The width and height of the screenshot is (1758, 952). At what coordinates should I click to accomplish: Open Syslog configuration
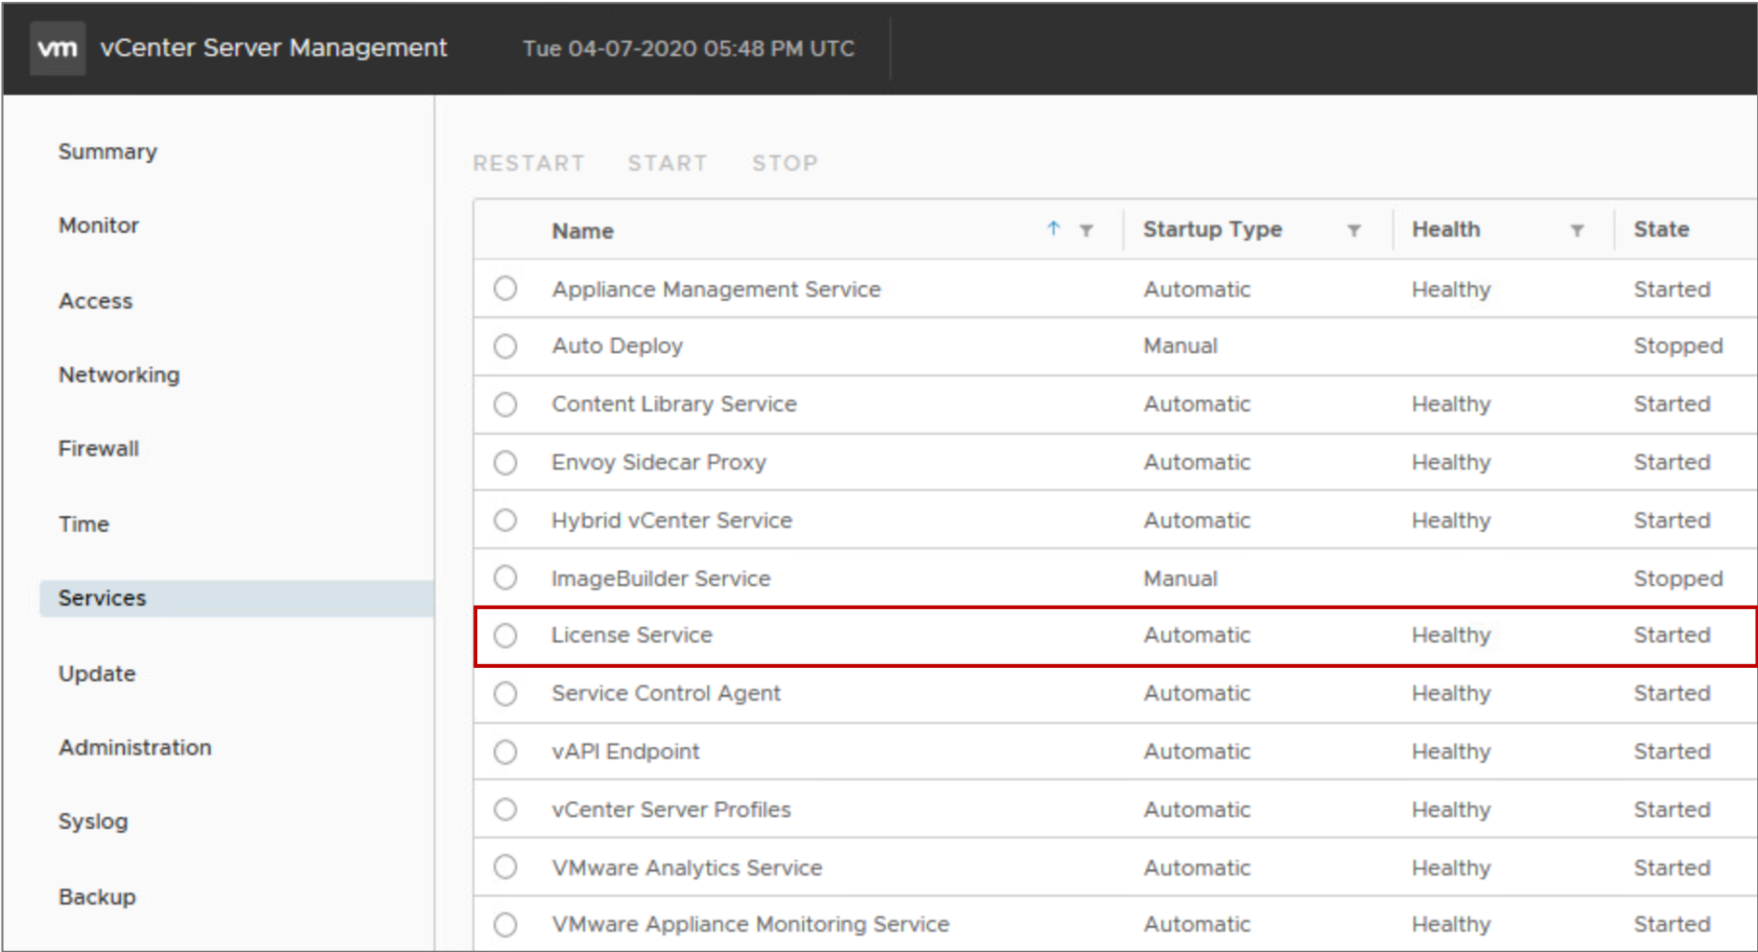click(93, 821)
